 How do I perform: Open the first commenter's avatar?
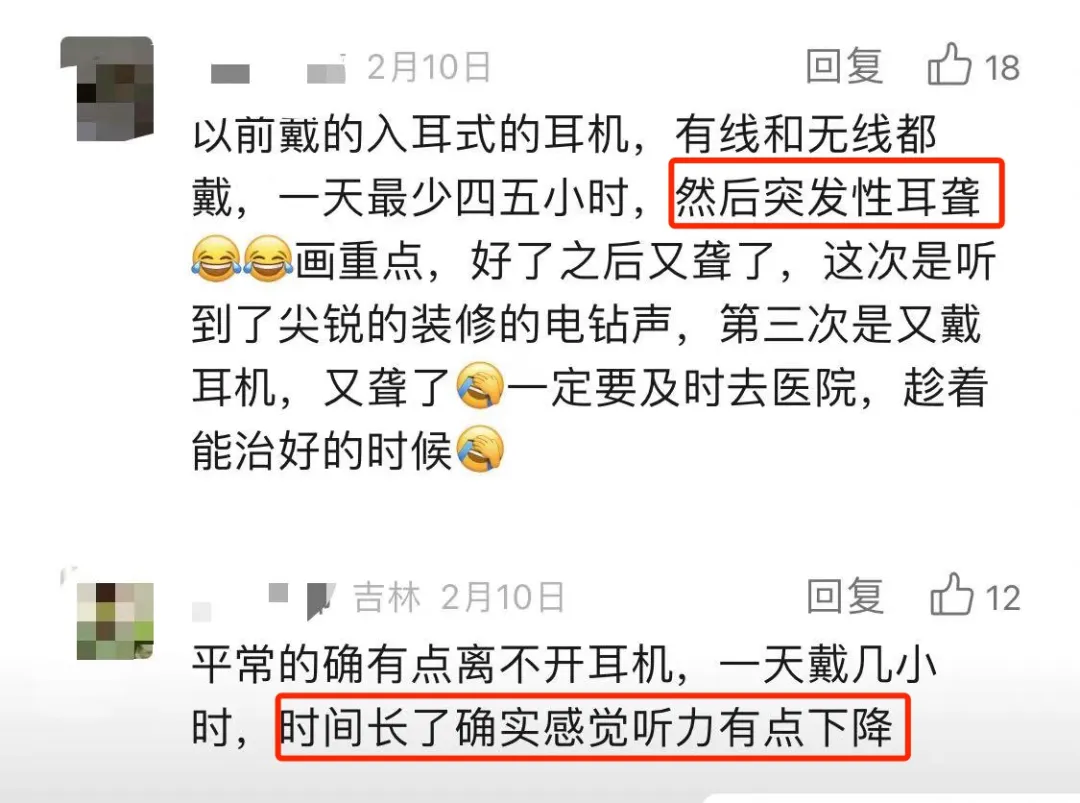107,89
